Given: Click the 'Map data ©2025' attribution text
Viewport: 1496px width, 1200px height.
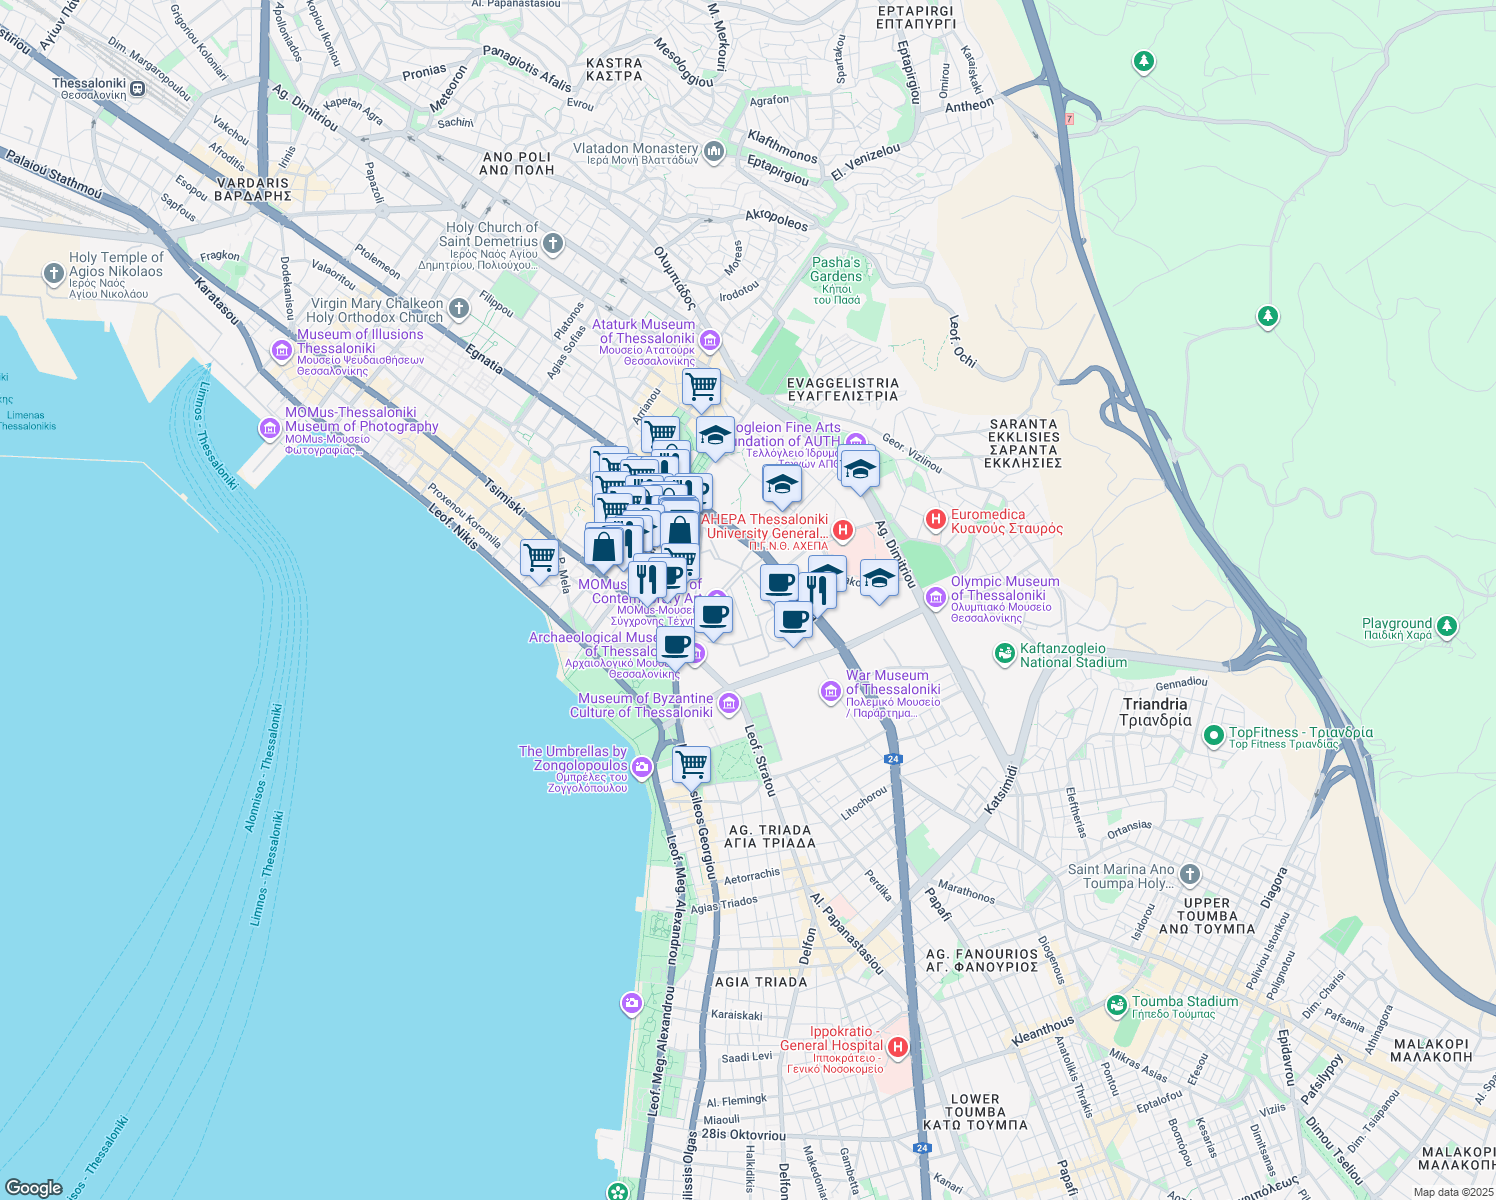Looking at the screenshot, I should click(1453, 1192).
